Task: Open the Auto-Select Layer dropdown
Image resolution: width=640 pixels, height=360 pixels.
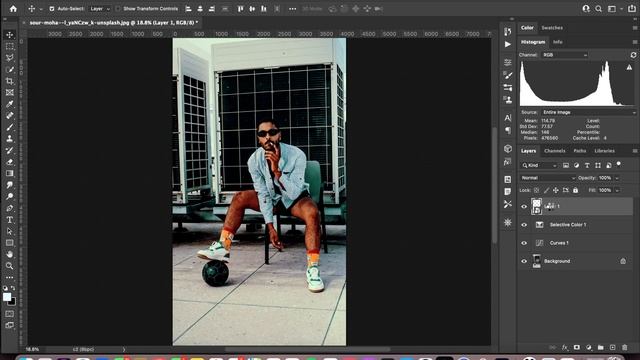Action: click(99, 9)
